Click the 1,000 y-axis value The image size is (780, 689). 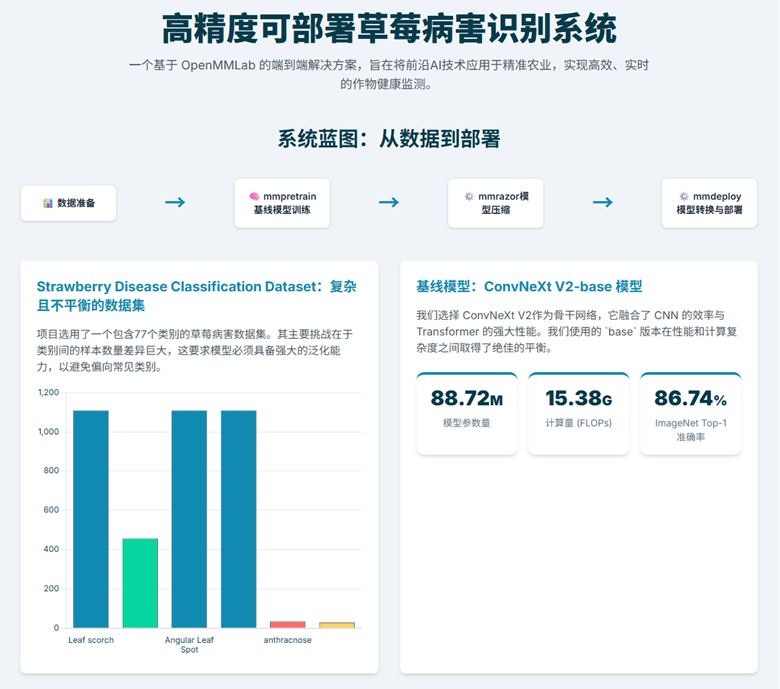(48, 432)
